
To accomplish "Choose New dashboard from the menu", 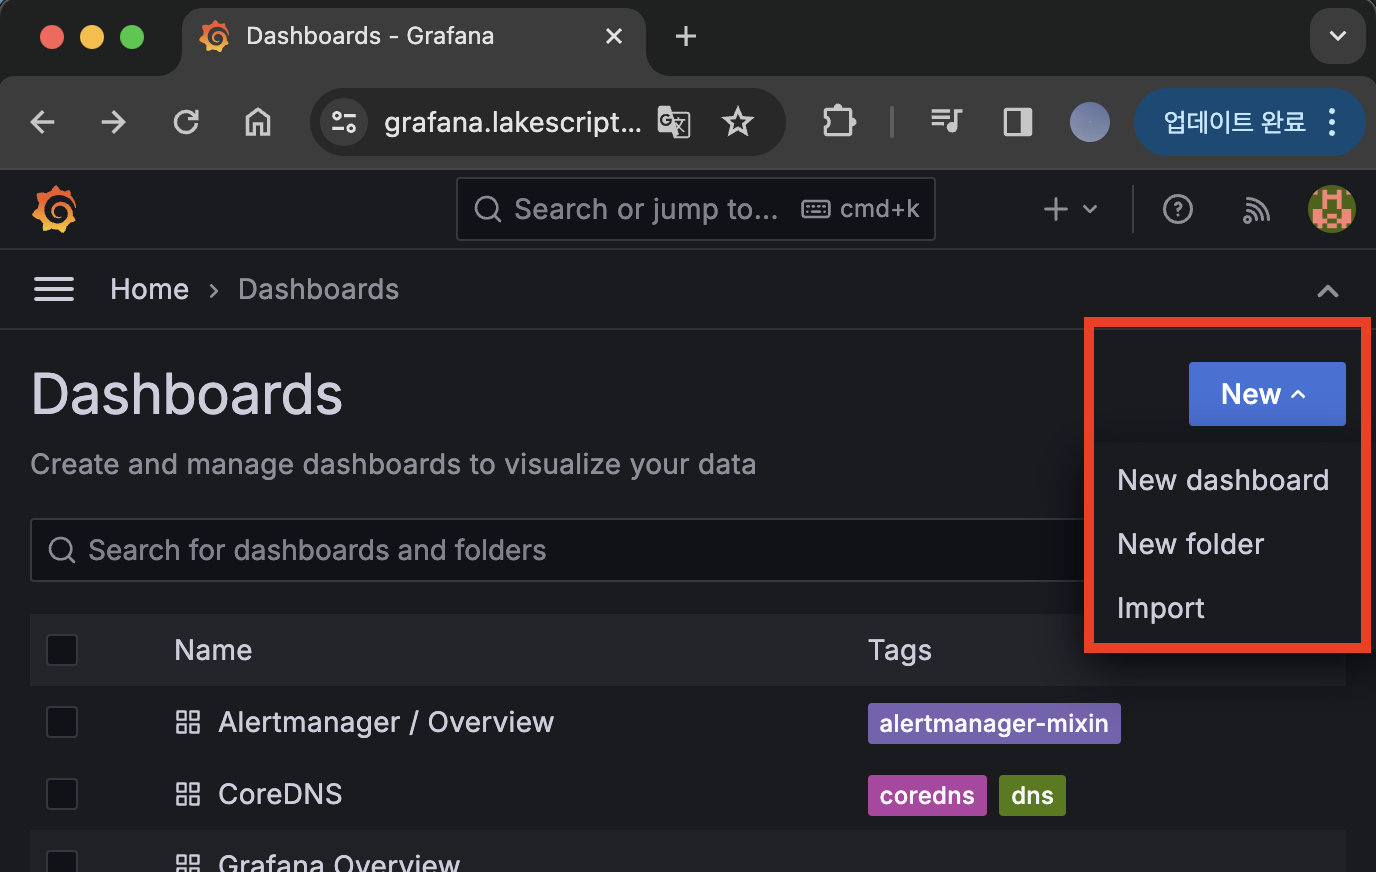I will (x=1223, y=480).
